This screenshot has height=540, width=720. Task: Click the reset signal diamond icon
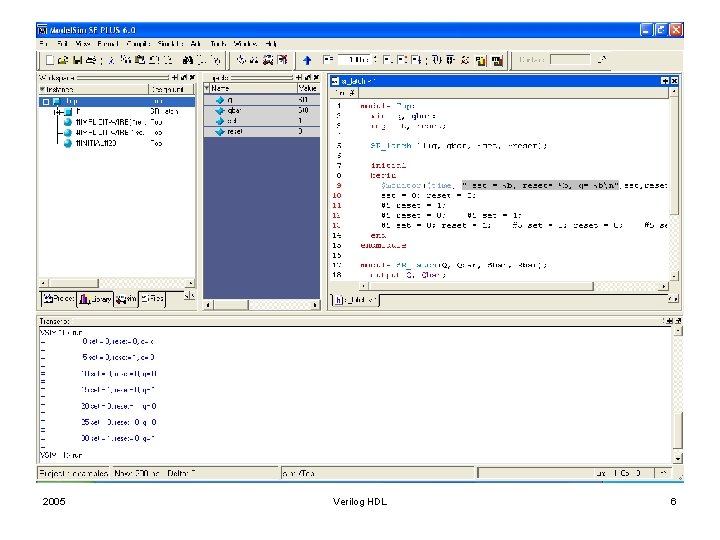coord(219,131)
